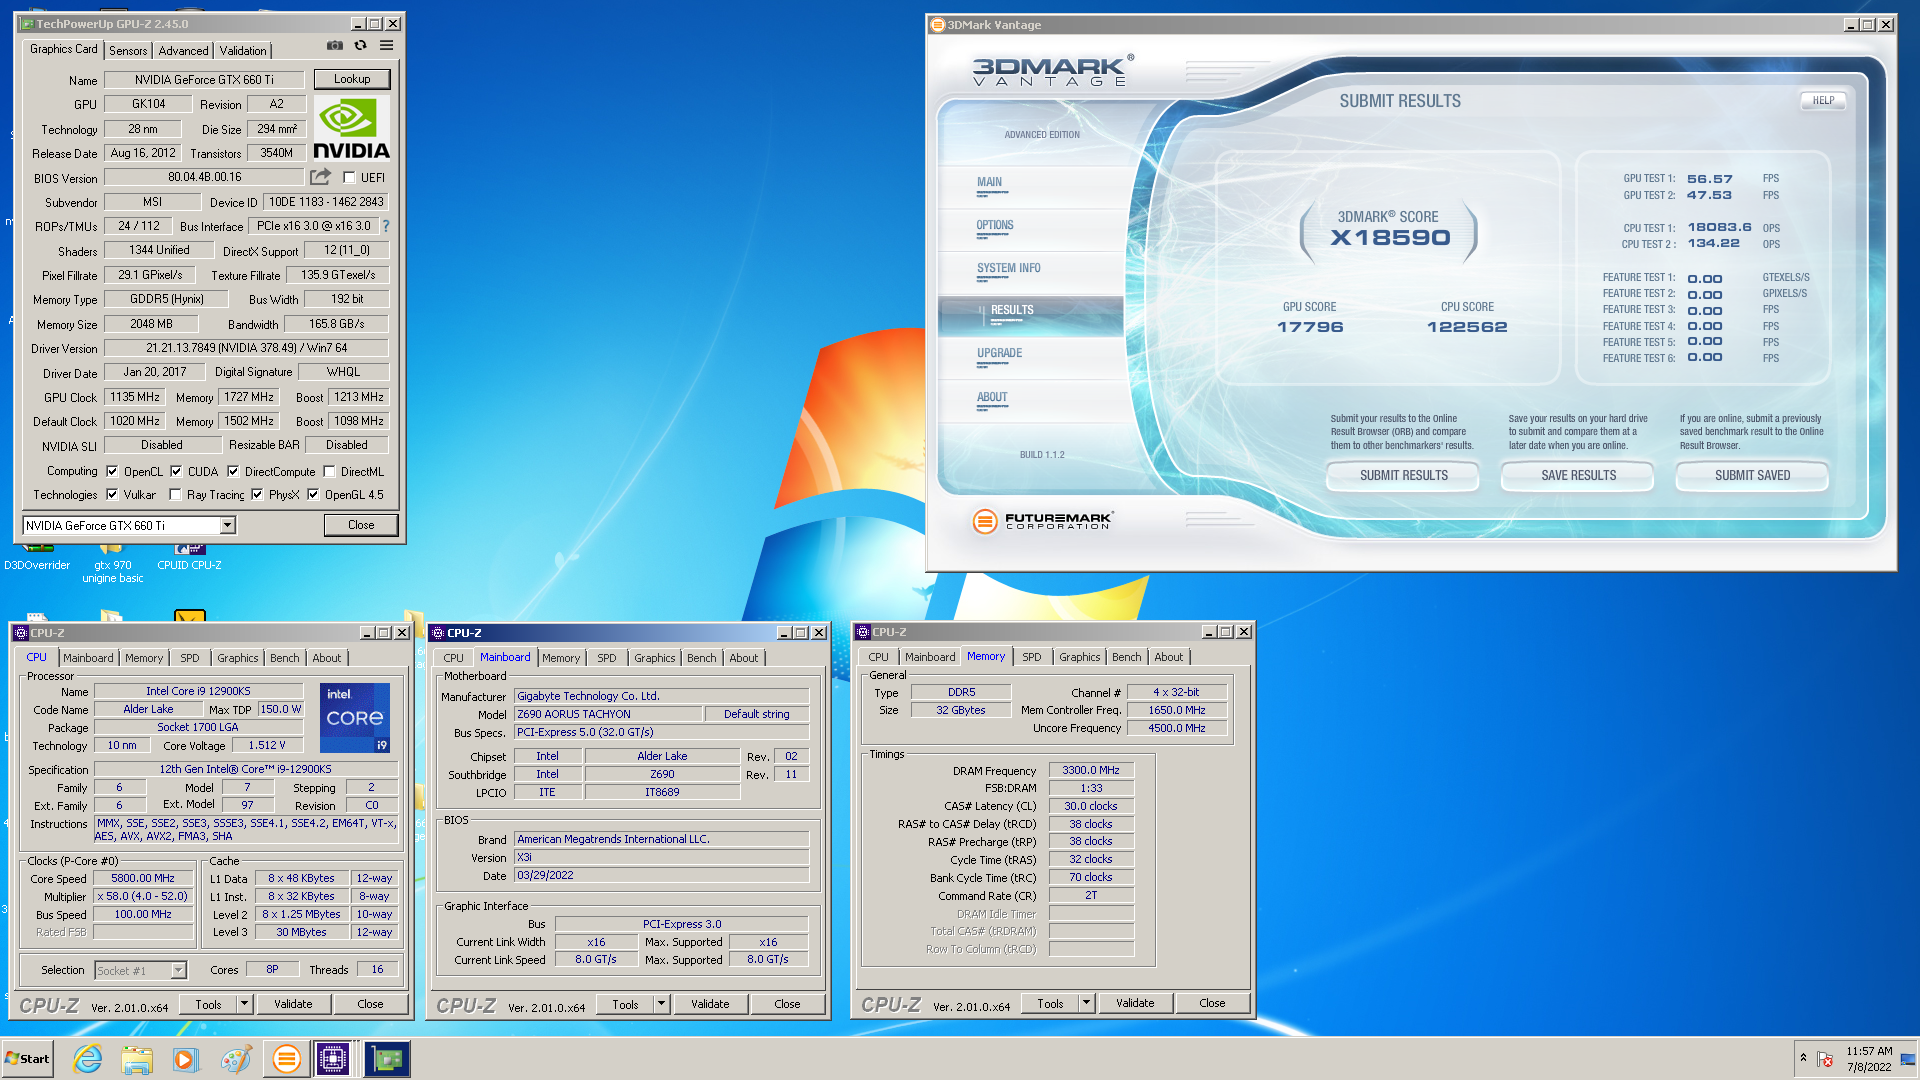Click HELP button in 3DMark Vantage
Viewport: 1920px width, 1080px height.
pyautogui.click(x=1823, y=100)
